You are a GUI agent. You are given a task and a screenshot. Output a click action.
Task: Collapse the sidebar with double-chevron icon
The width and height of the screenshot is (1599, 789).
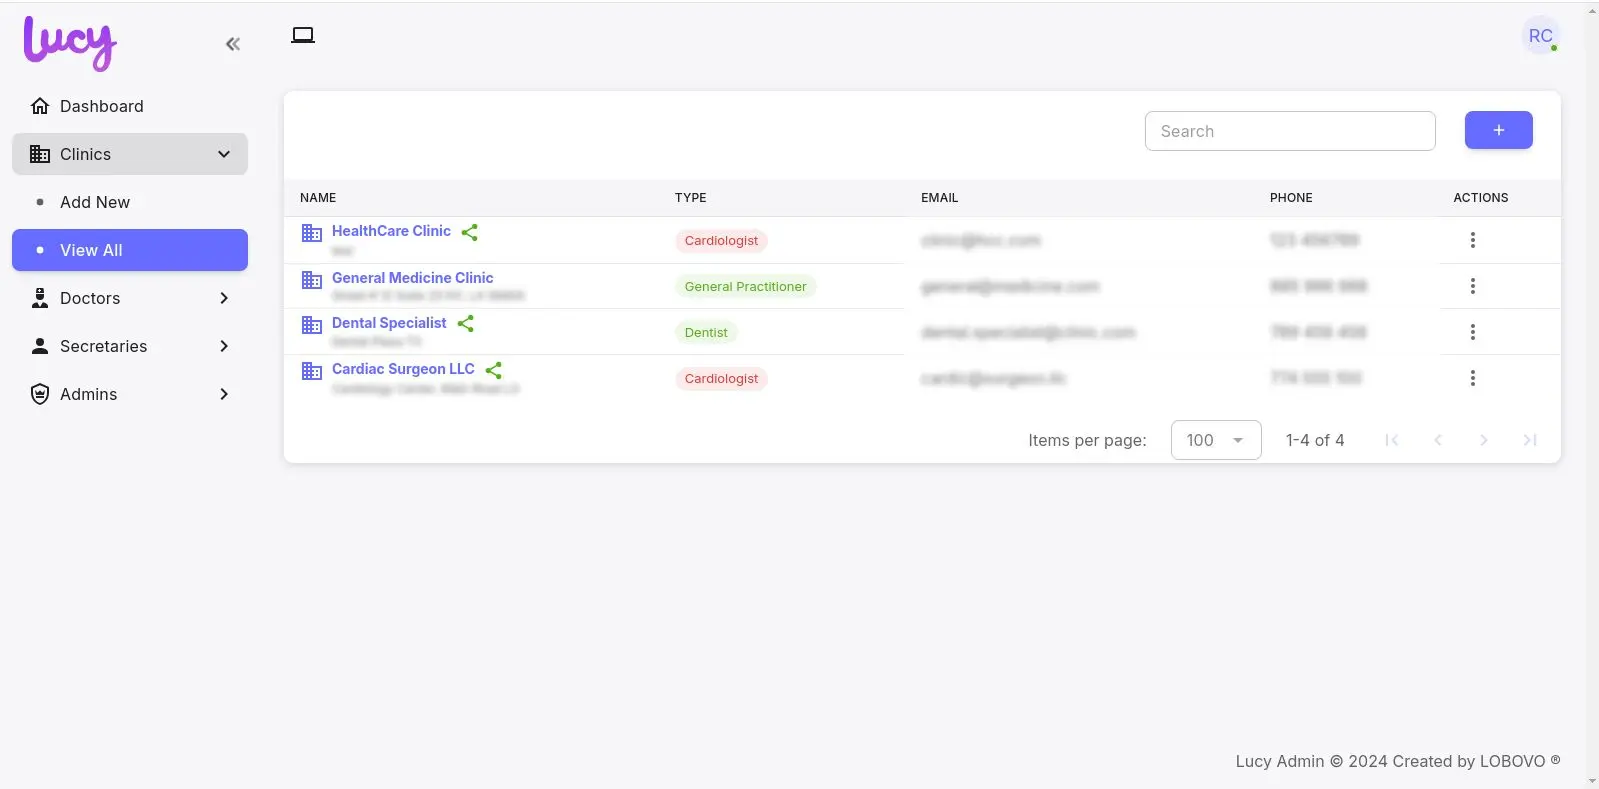click(x=233, y=44)
